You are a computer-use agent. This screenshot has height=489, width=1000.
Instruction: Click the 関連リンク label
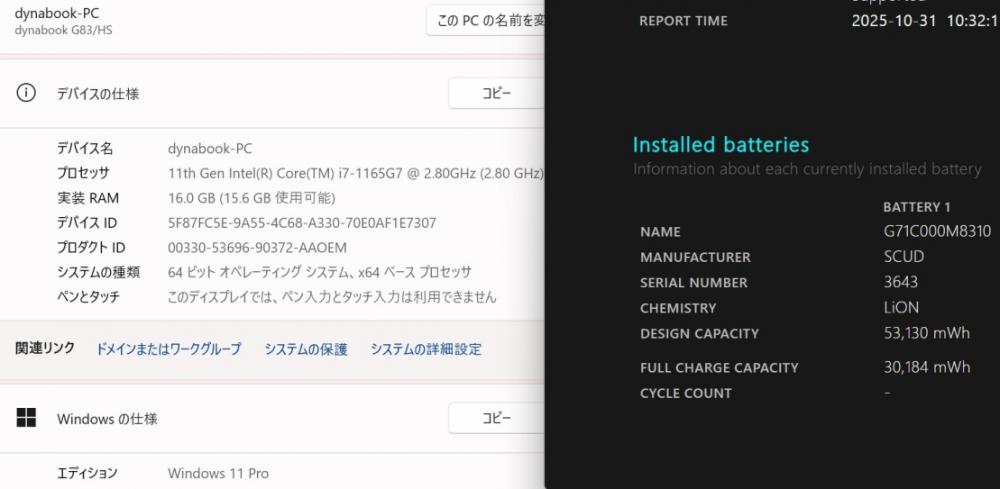[45, 348]
